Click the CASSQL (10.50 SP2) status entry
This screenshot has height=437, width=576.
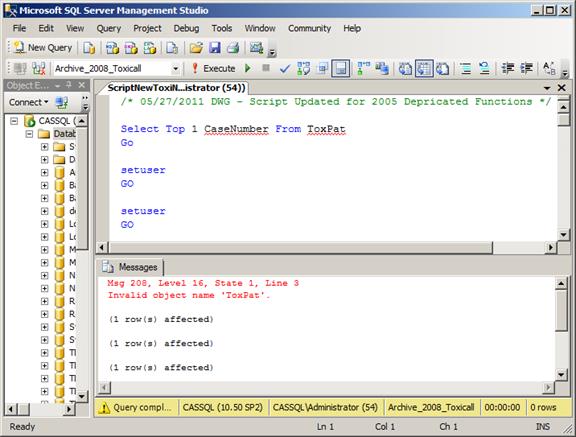223,407
